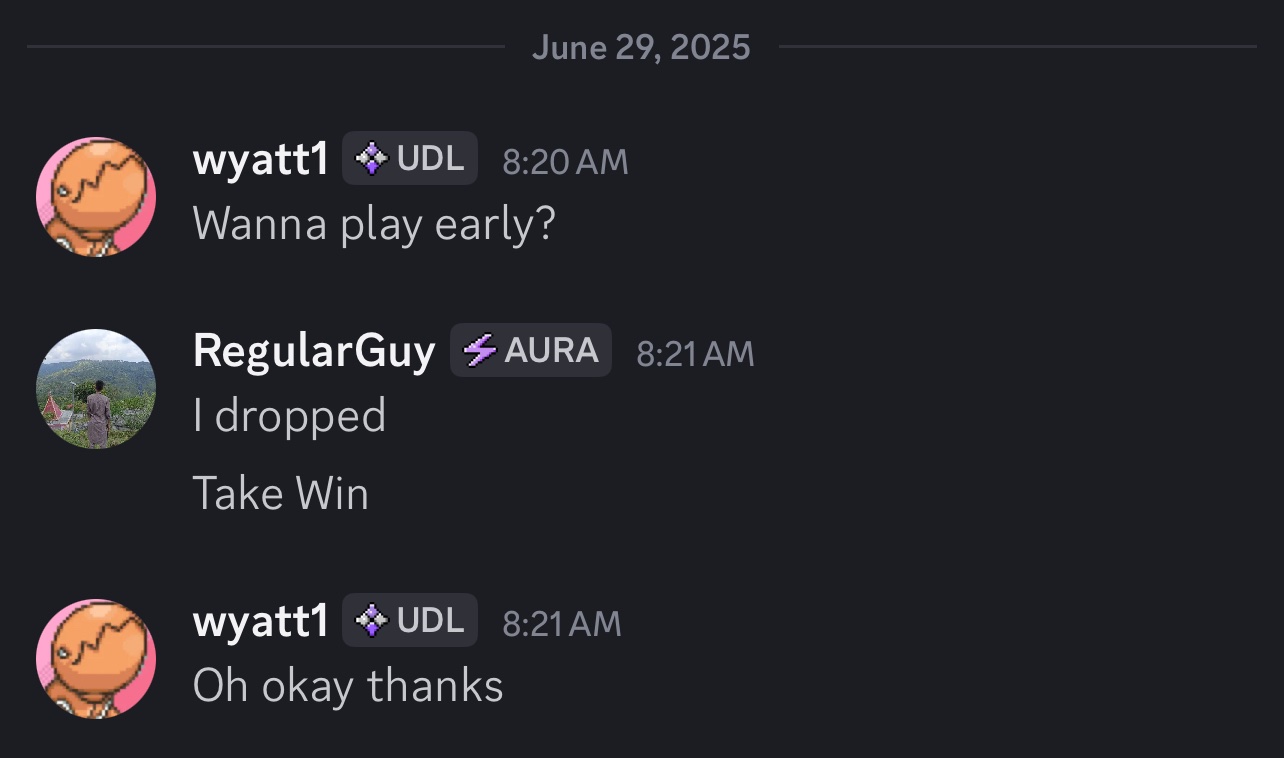Click the purple diamond icon in first UDL tag

pos(372,159)
